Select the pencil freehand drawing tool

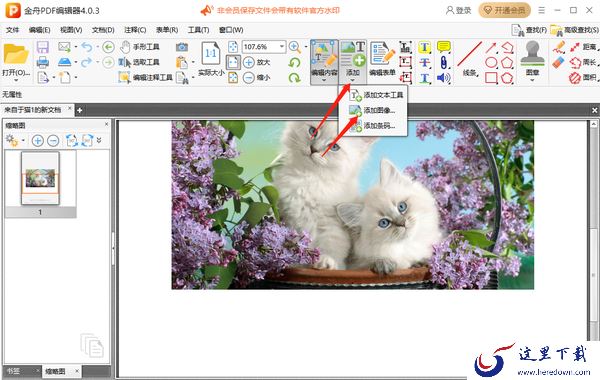[558, 47]
